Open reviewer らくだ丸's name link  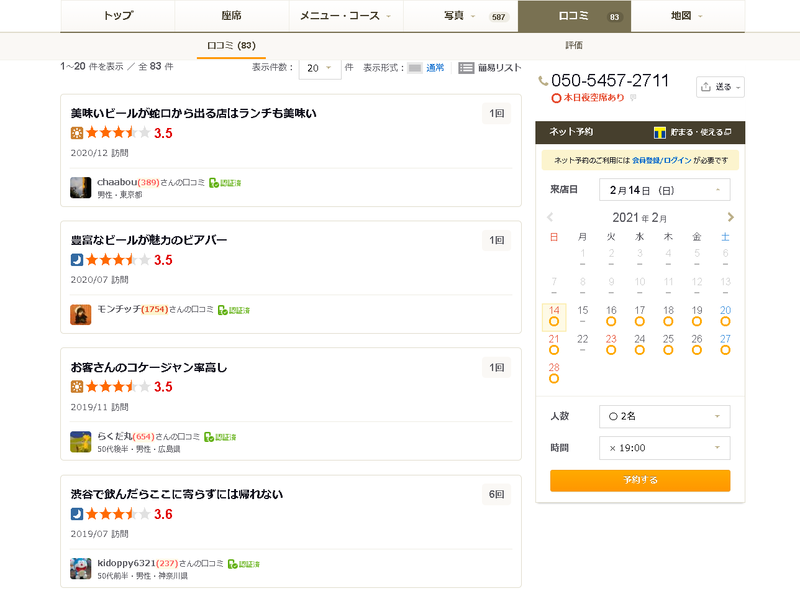pos(114,436)
